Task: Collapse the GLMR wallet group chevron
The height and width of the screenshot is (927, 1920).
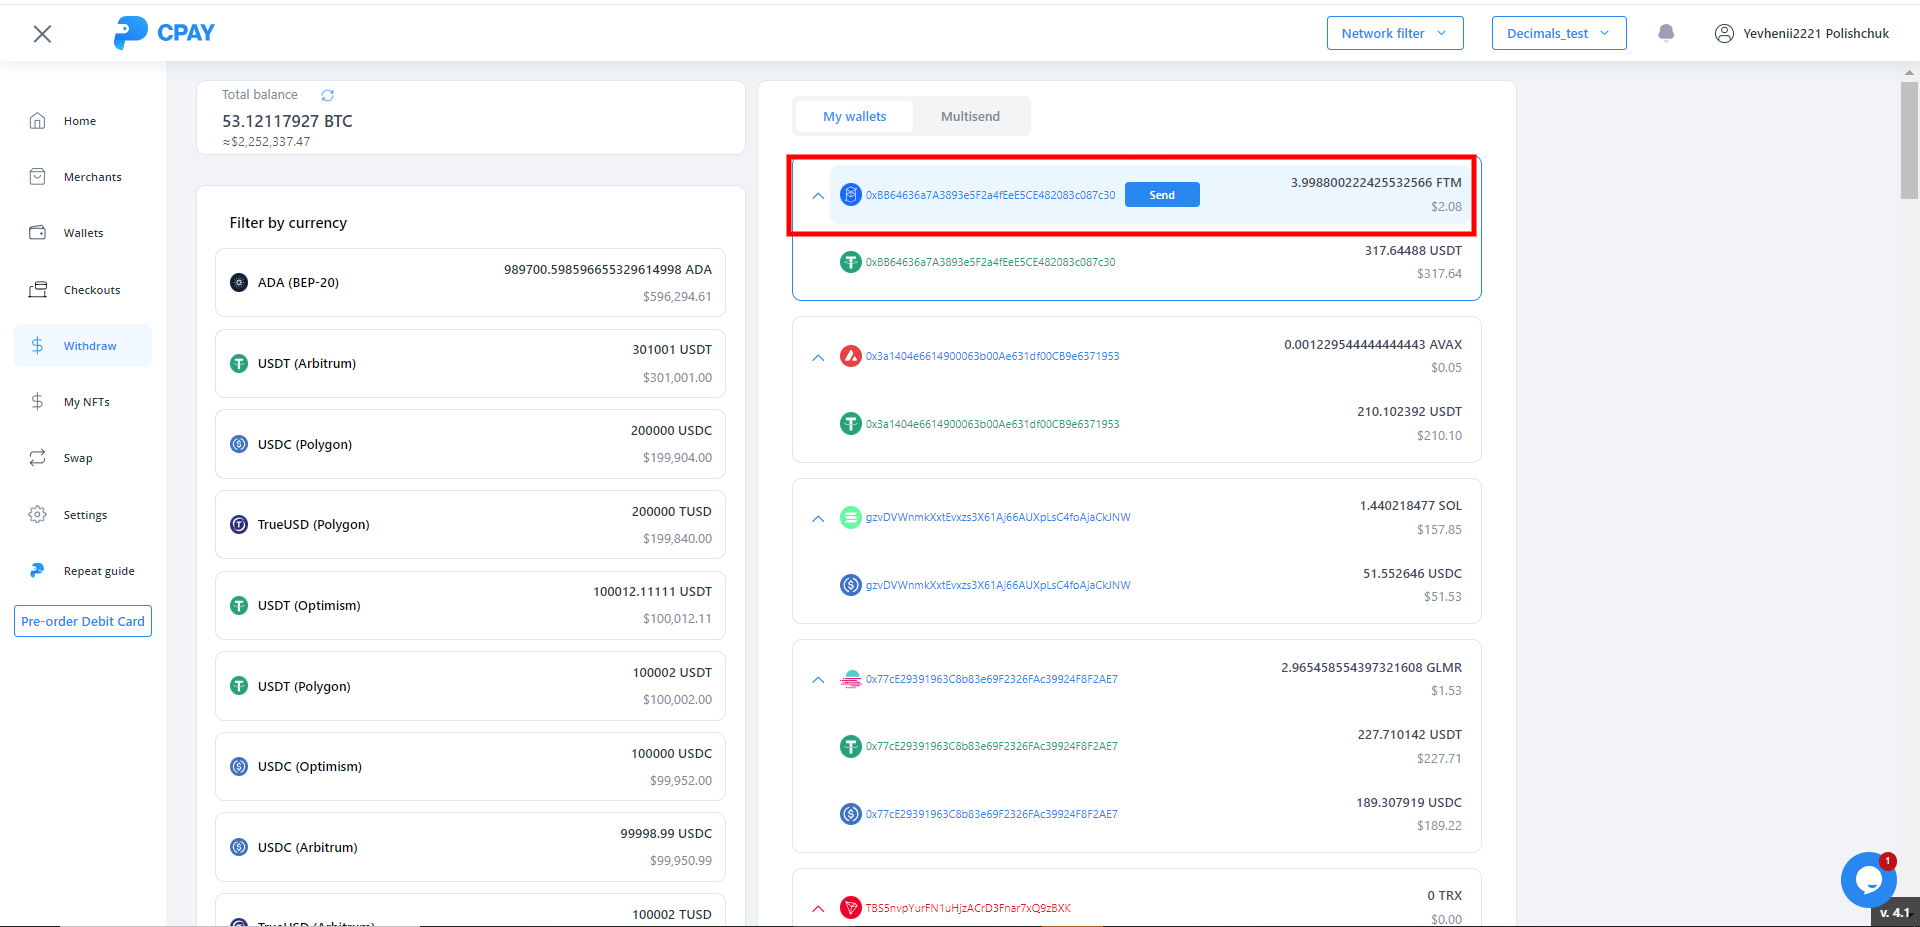Action: [x=818, y=680]
